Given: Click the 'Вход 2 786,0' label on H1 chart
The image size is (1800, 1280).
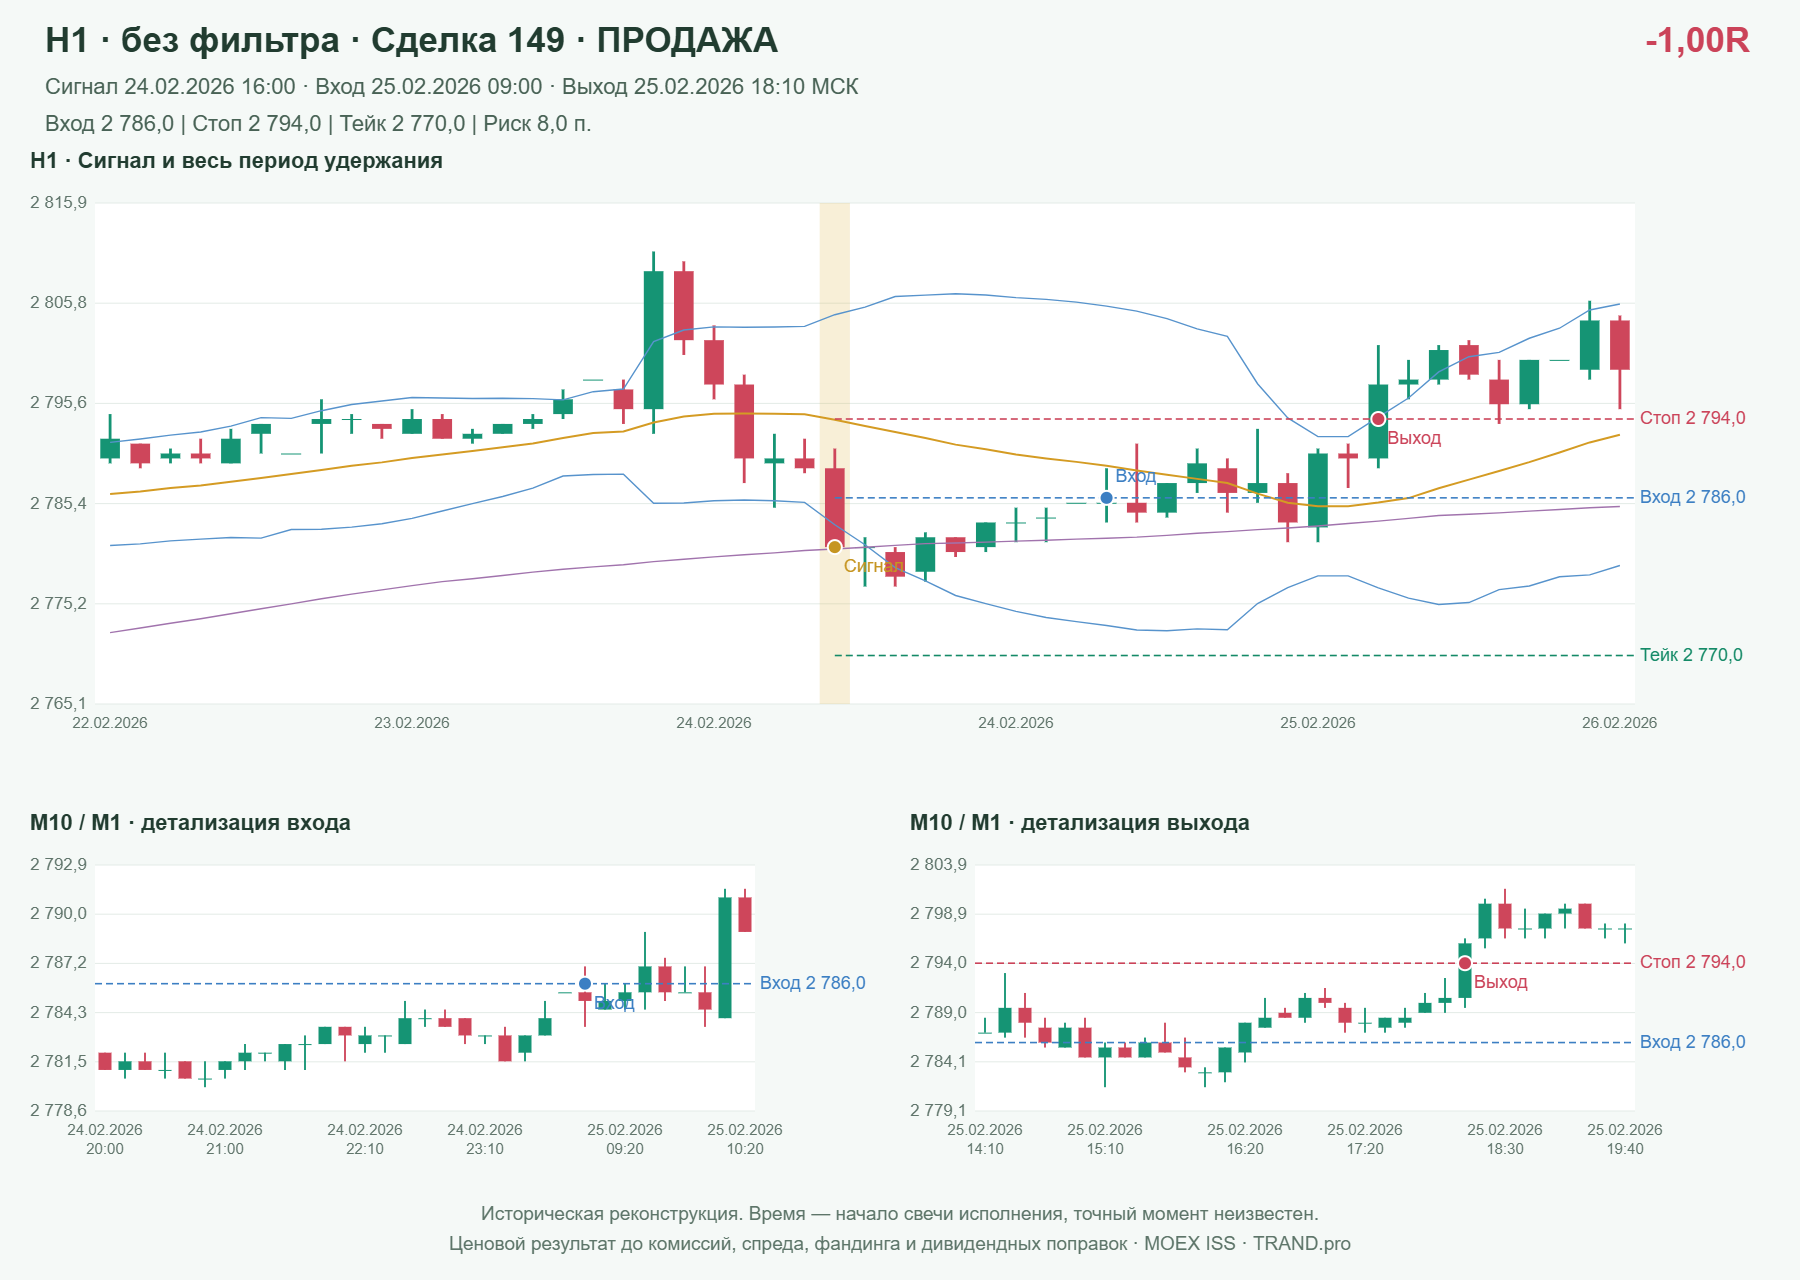Looking at the screenshot, I should pyautogui.click(x=1692, y=497).
